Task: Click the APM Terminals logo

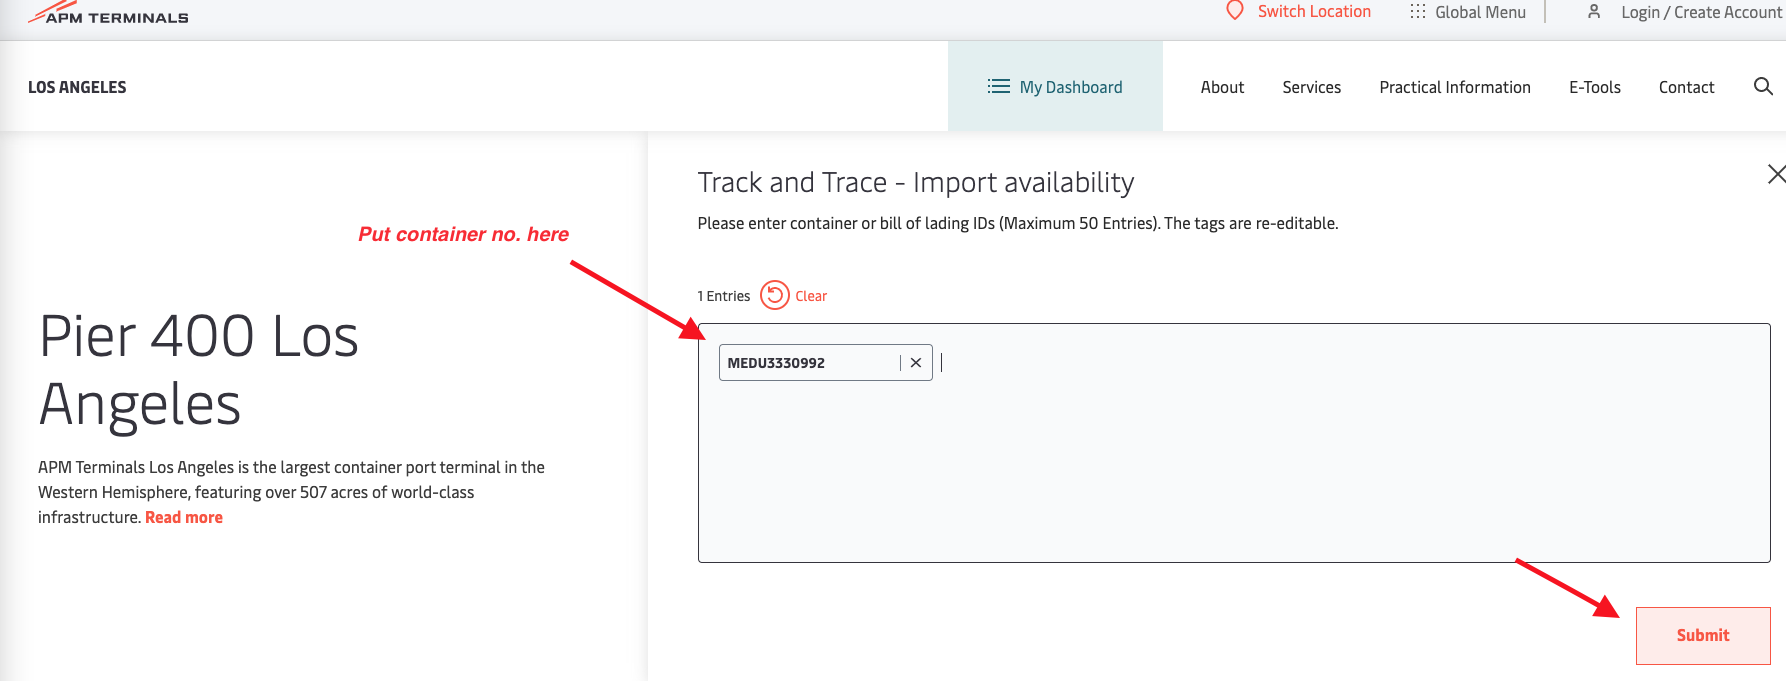Action: 108,14
